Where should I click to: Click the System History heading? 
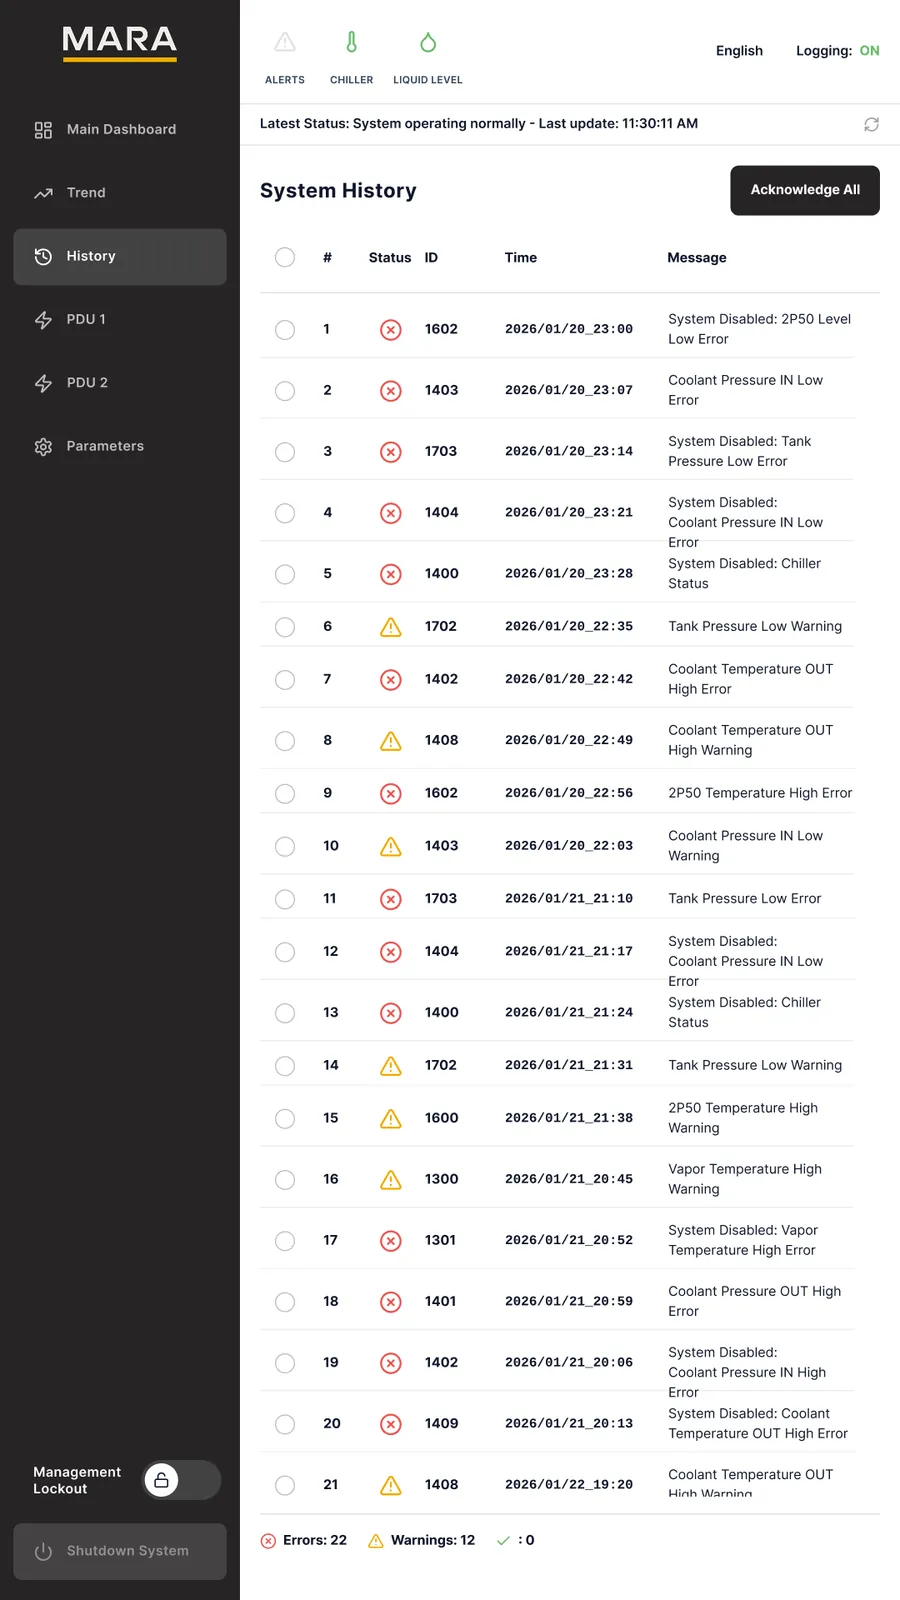pos(338,191)
